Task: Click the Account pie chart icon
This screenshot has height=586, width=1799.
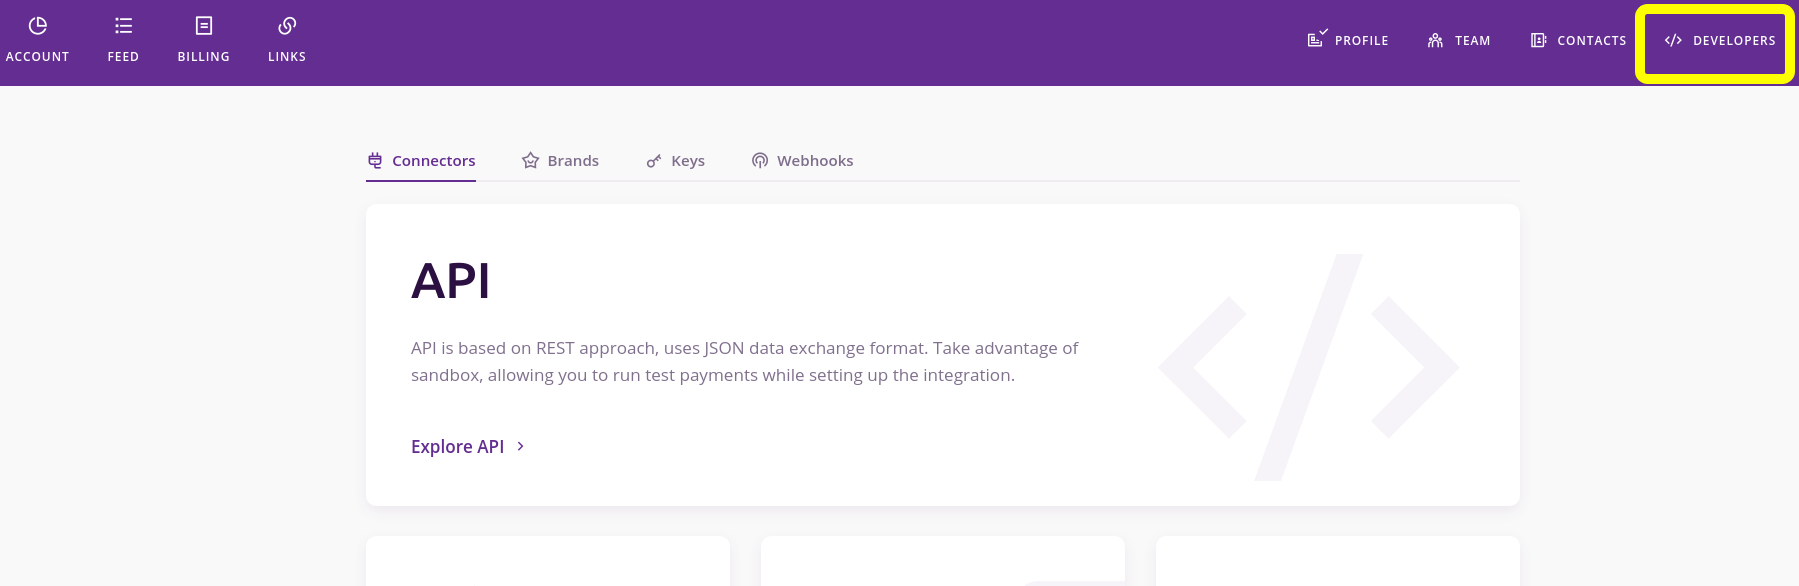Action: 38,26
